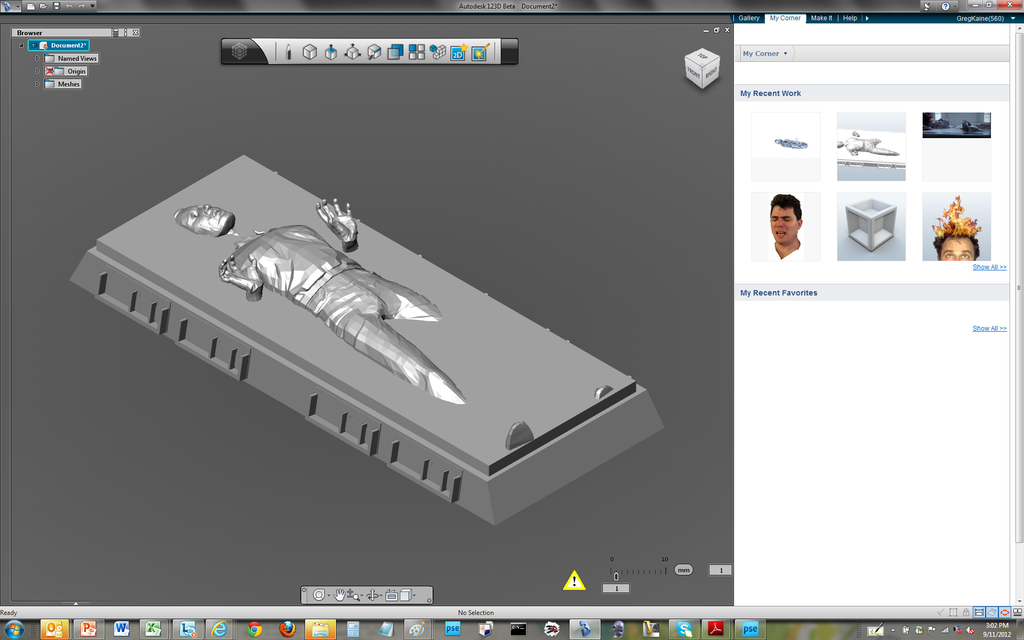Collapse the Document2 tree node

coord(22,45)
